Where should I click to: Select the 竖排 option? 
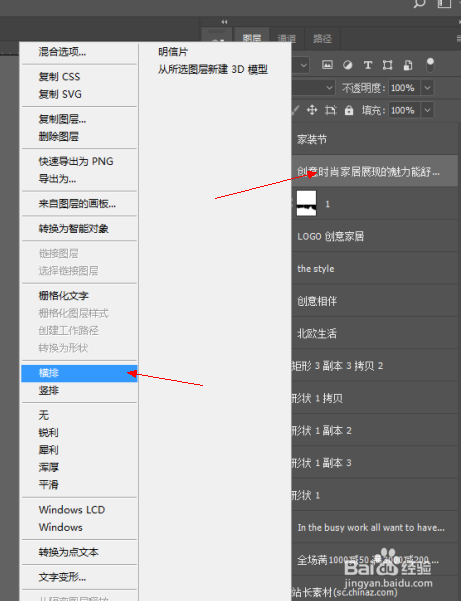(79, 391)
